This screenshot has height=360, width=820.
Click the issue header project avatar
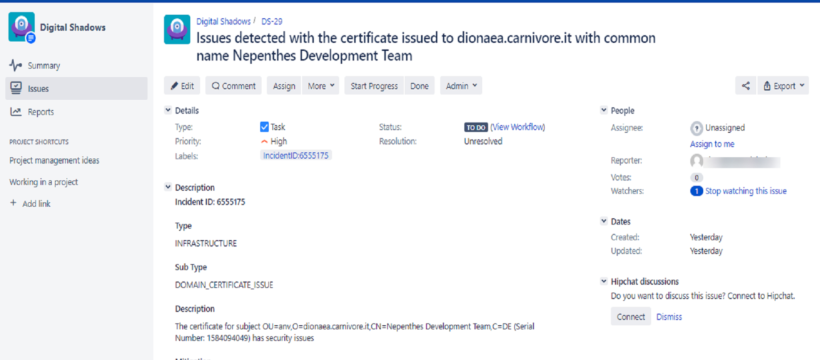pos(177,29)
